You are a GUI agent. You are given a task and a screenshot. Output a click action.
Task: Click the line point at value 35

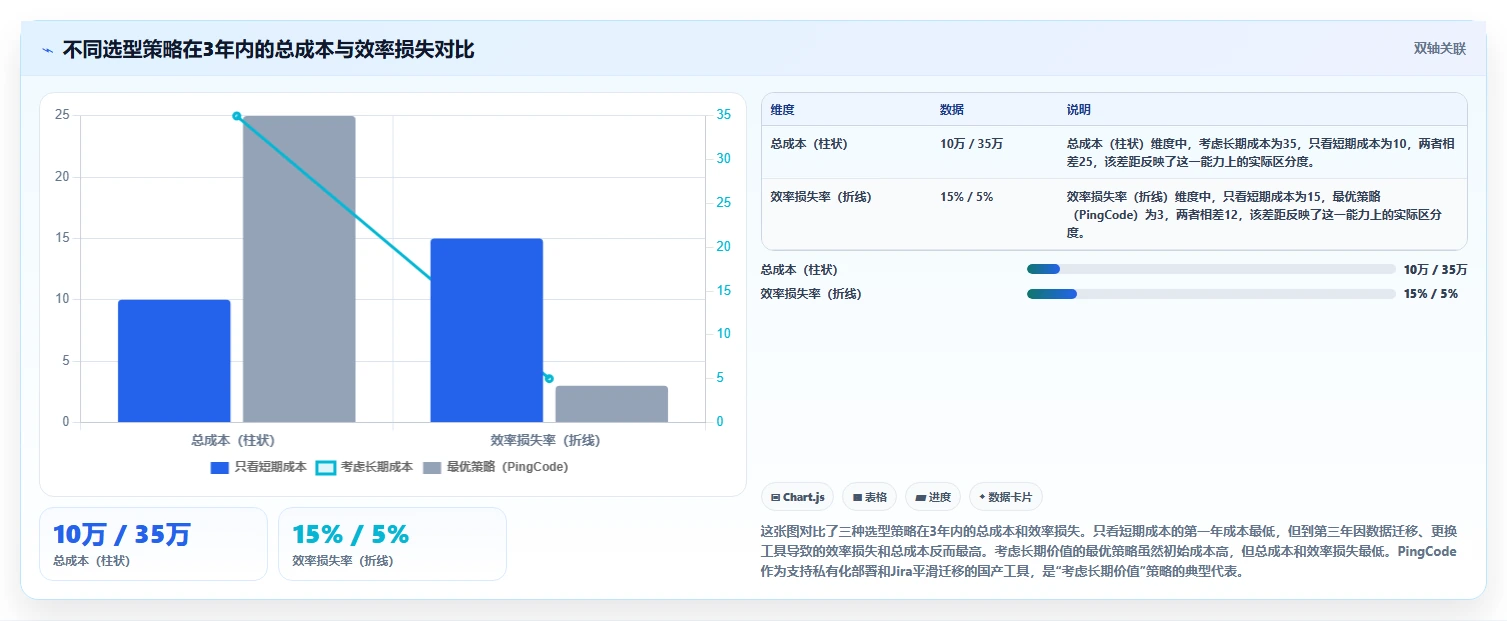[x=237, y=116]
